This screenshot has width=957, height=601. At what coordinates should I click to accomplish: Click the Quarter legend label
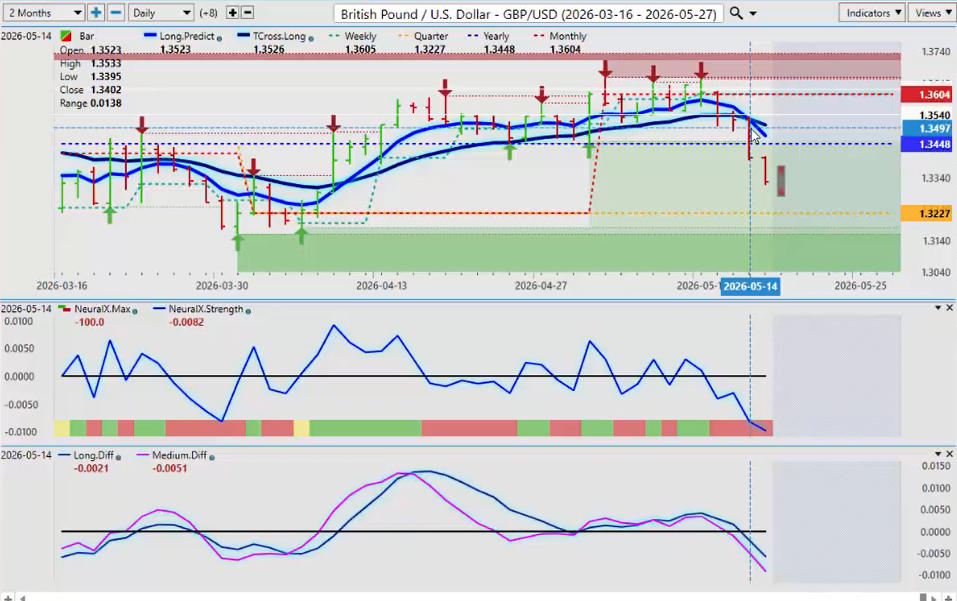coord(431,37)
